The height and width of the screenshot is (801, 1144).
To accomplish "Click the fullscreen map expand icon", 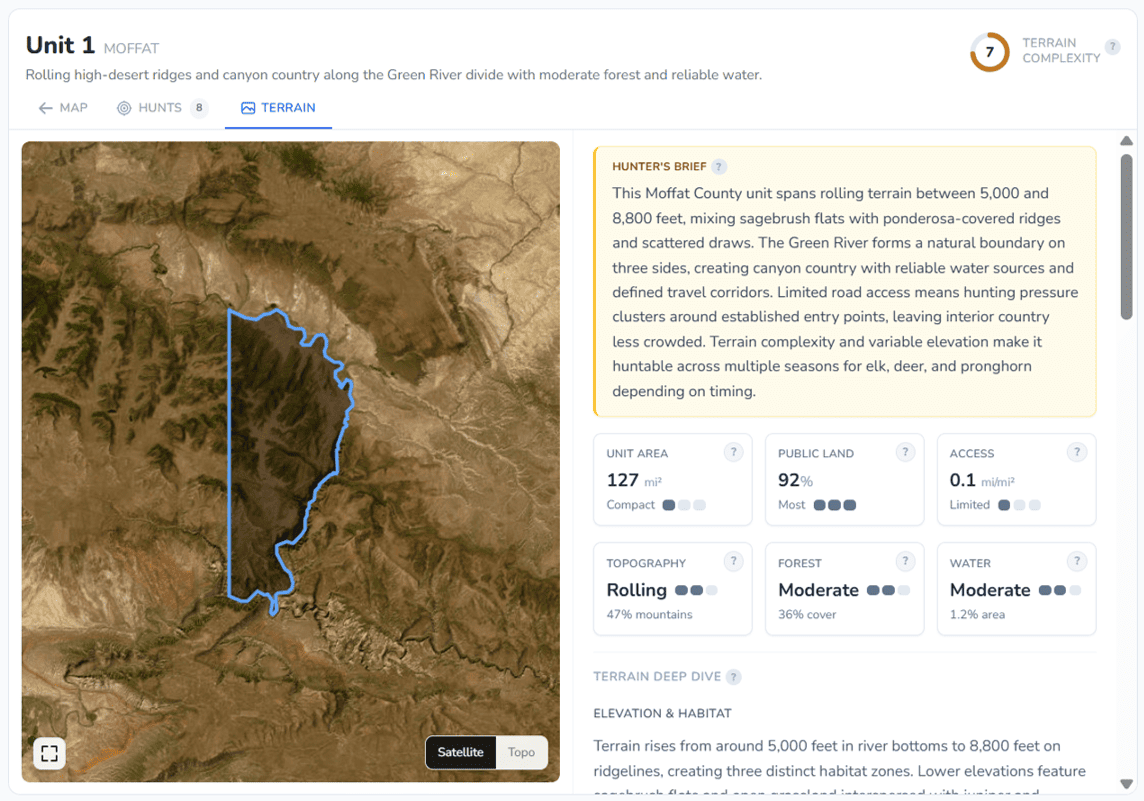I will point(50,753).
